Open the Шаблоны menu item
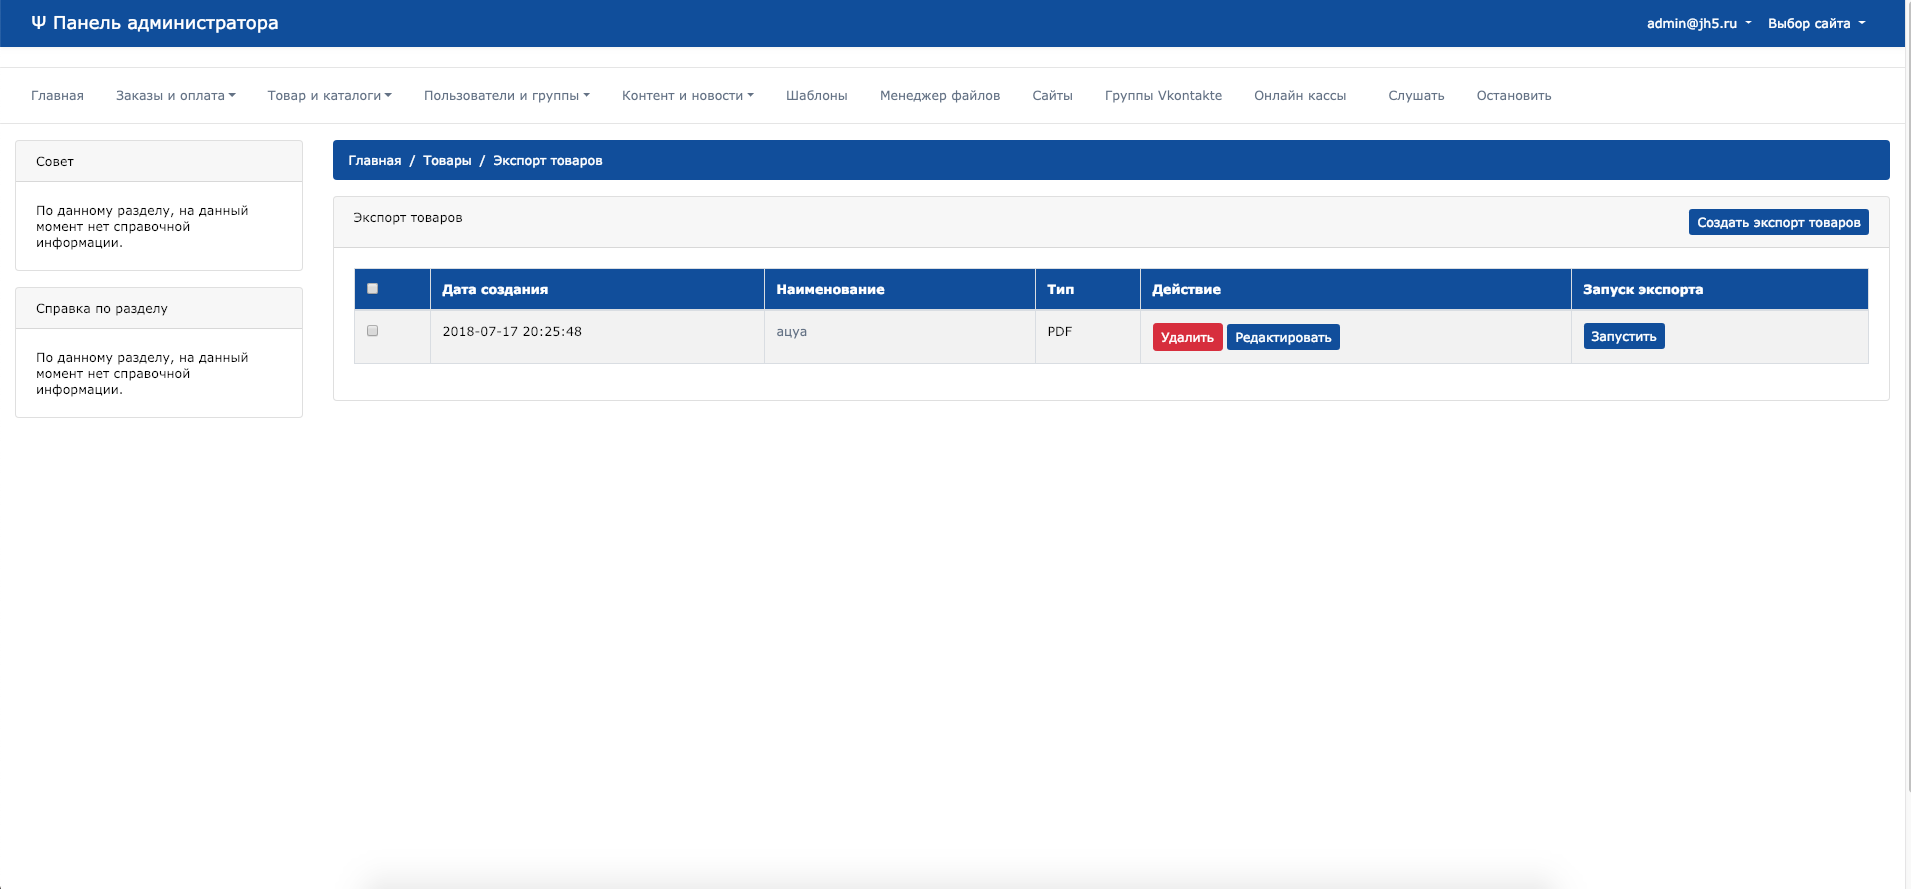The height and width of the screenshot is (889, 1911). 817,96
